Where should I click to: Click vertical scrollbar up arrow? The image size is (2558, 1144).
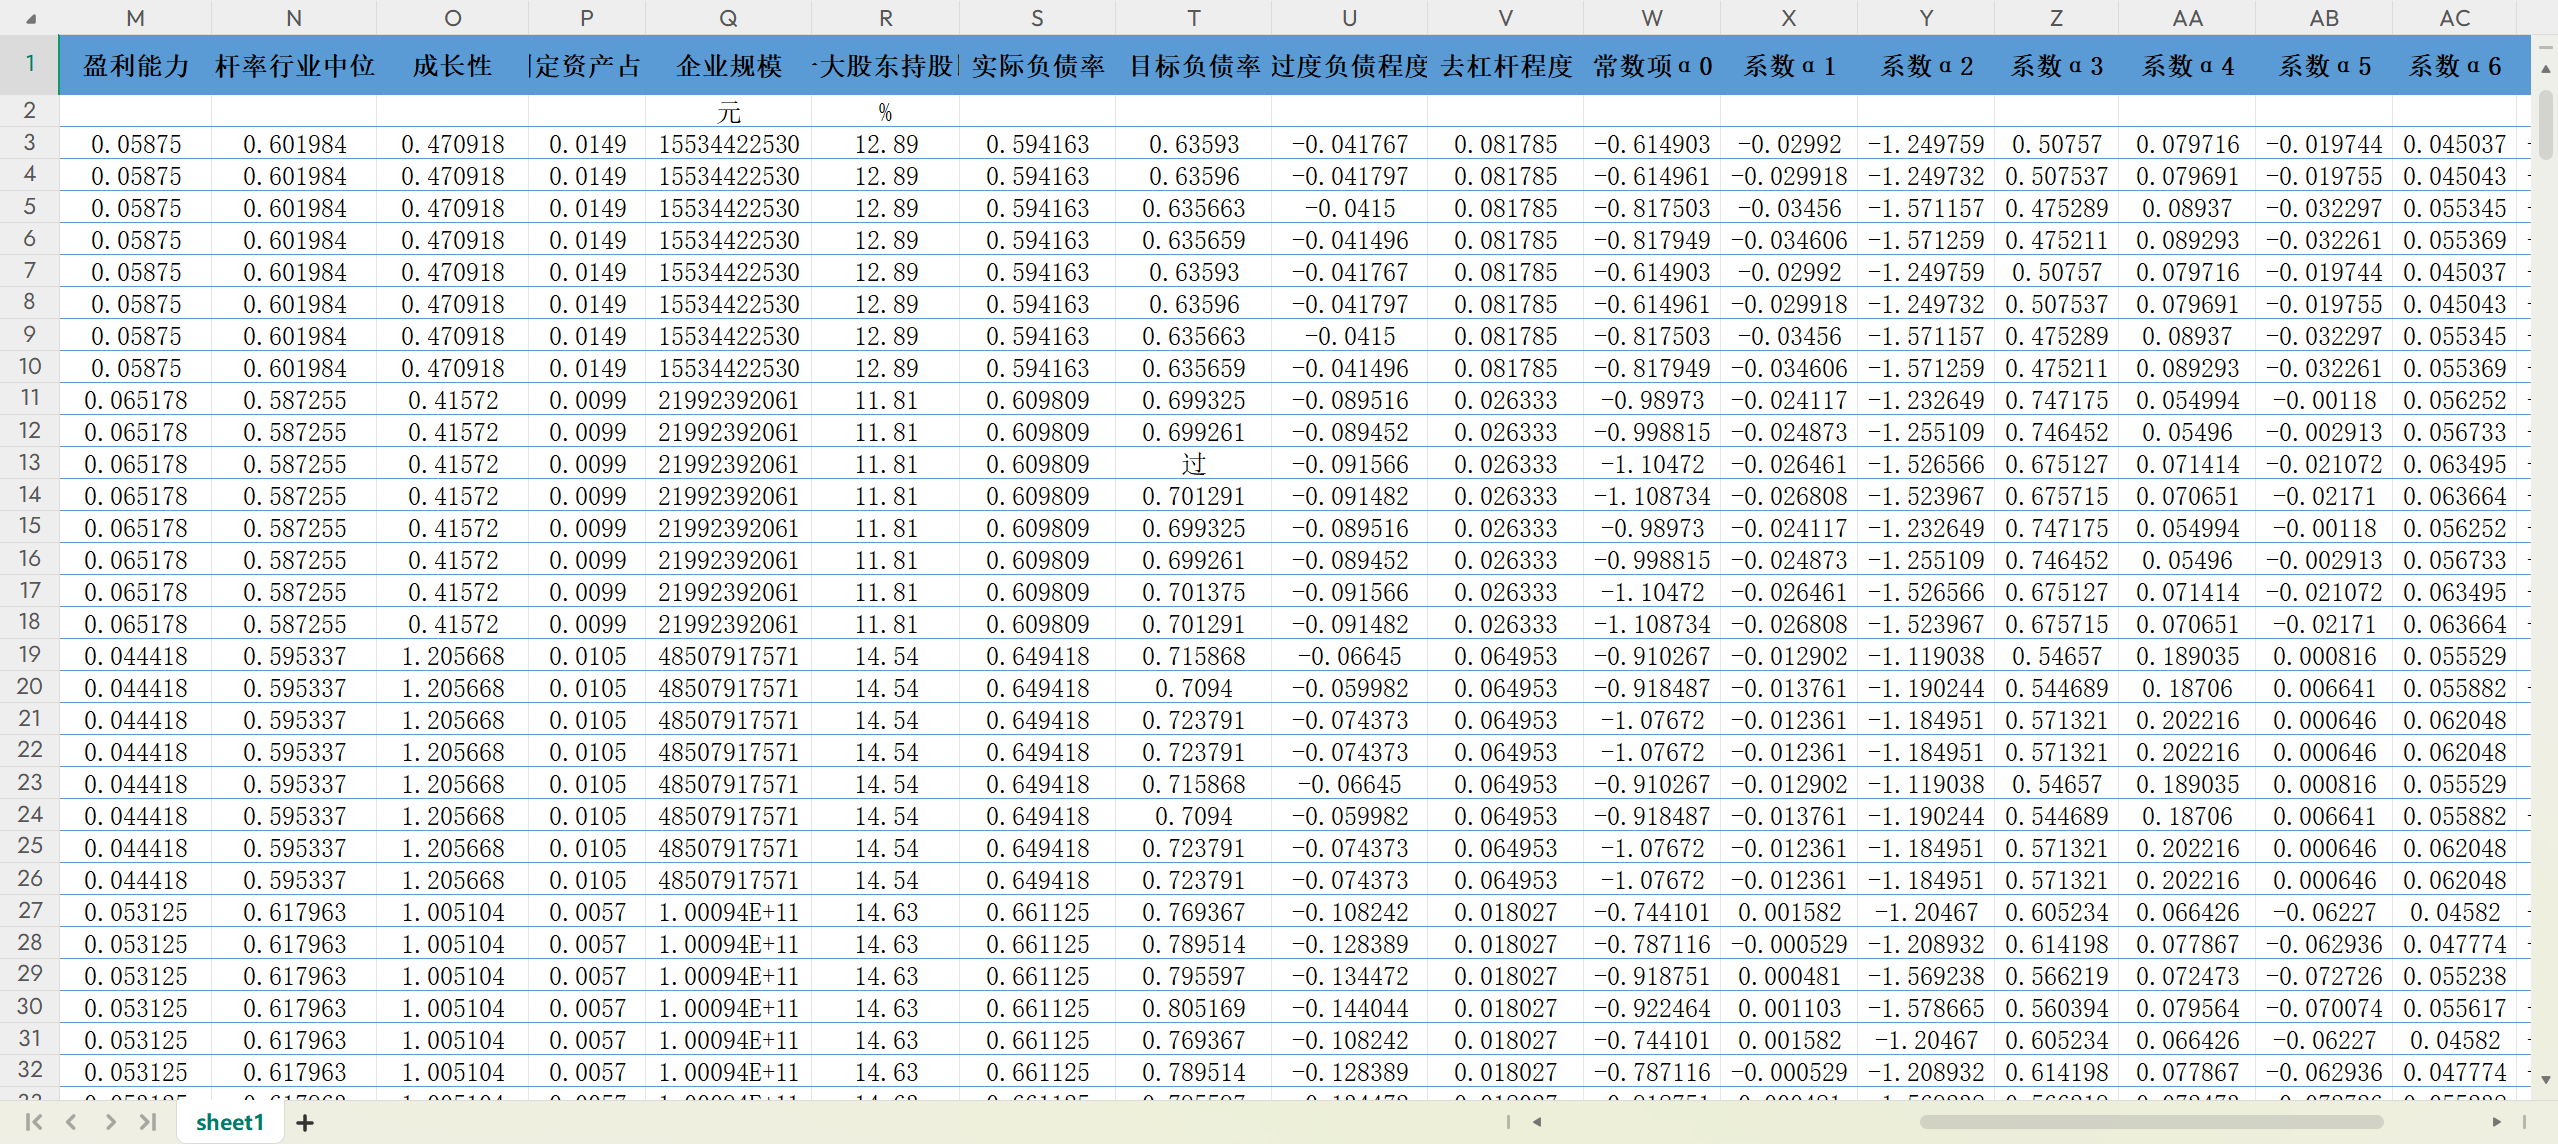[x=2545, y=69]
